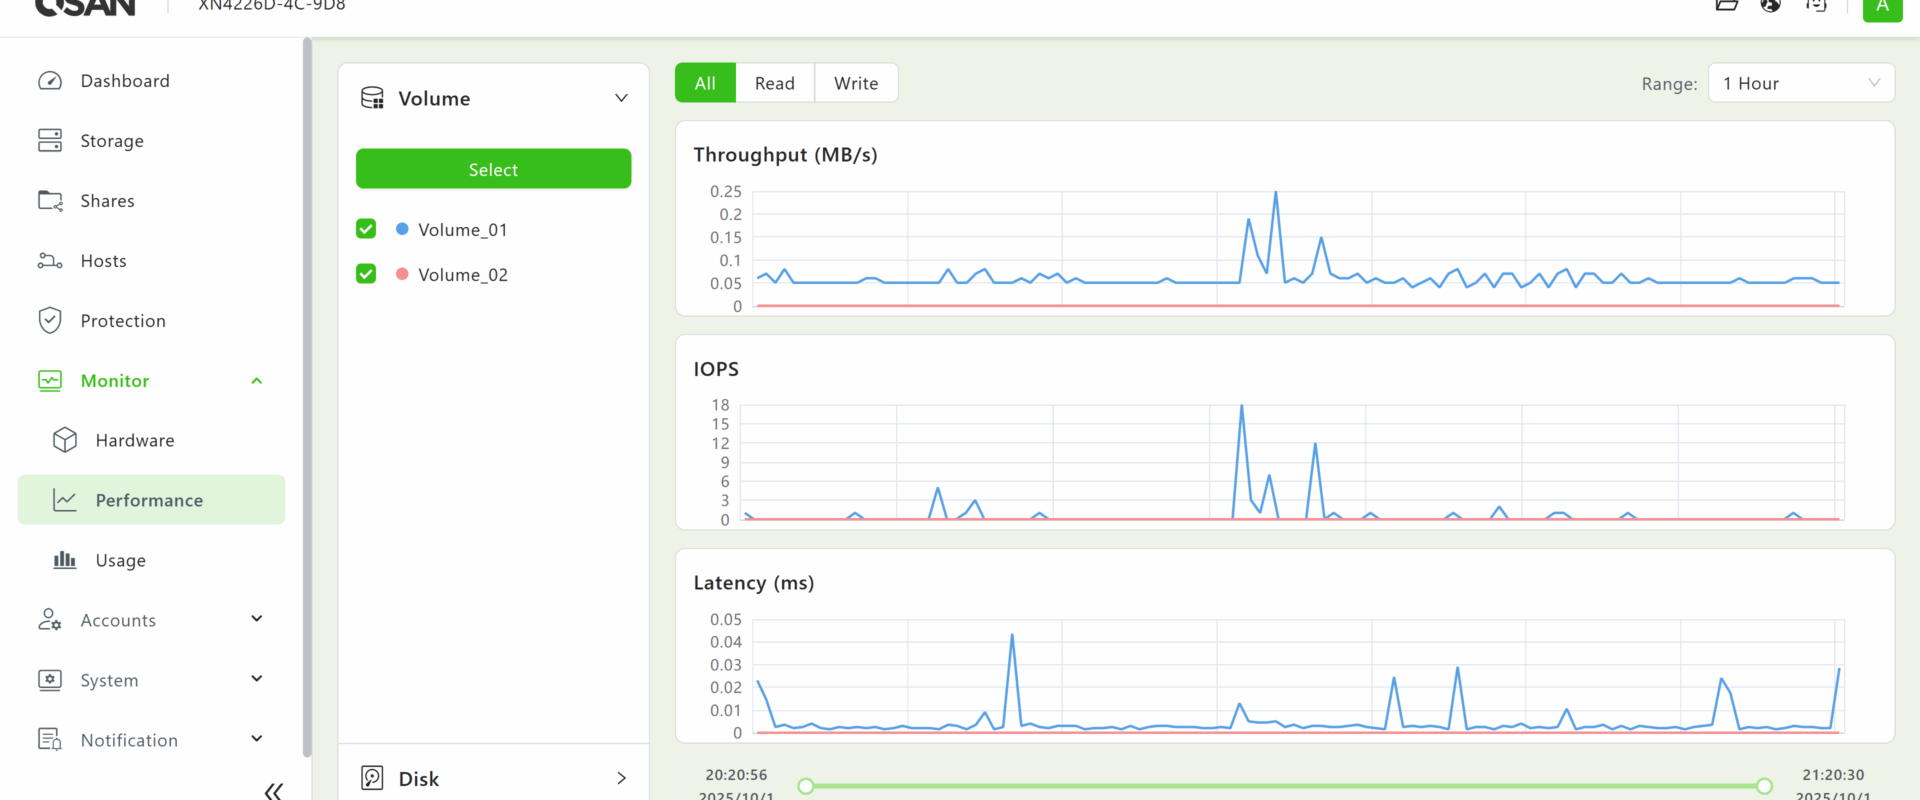Switch to the Write tab
Image resolution: width=1920 pixels, height=800 pixels.
(x=856, y=83)
